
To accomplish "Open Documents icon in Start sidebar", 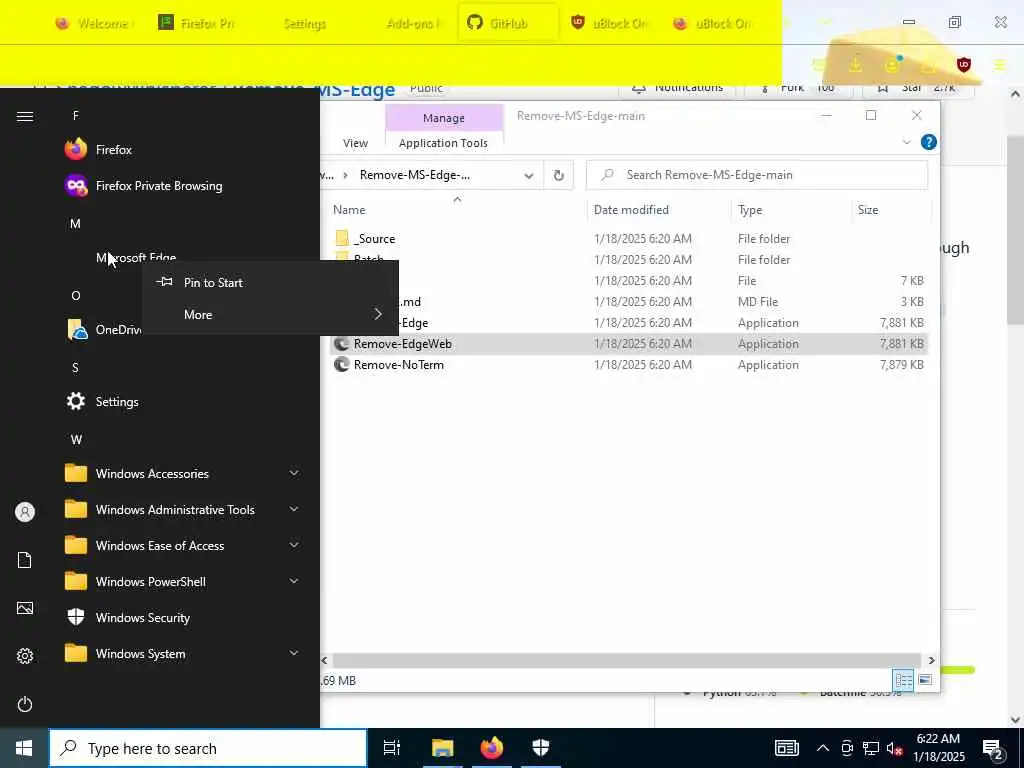I will [x=25, y=560].
